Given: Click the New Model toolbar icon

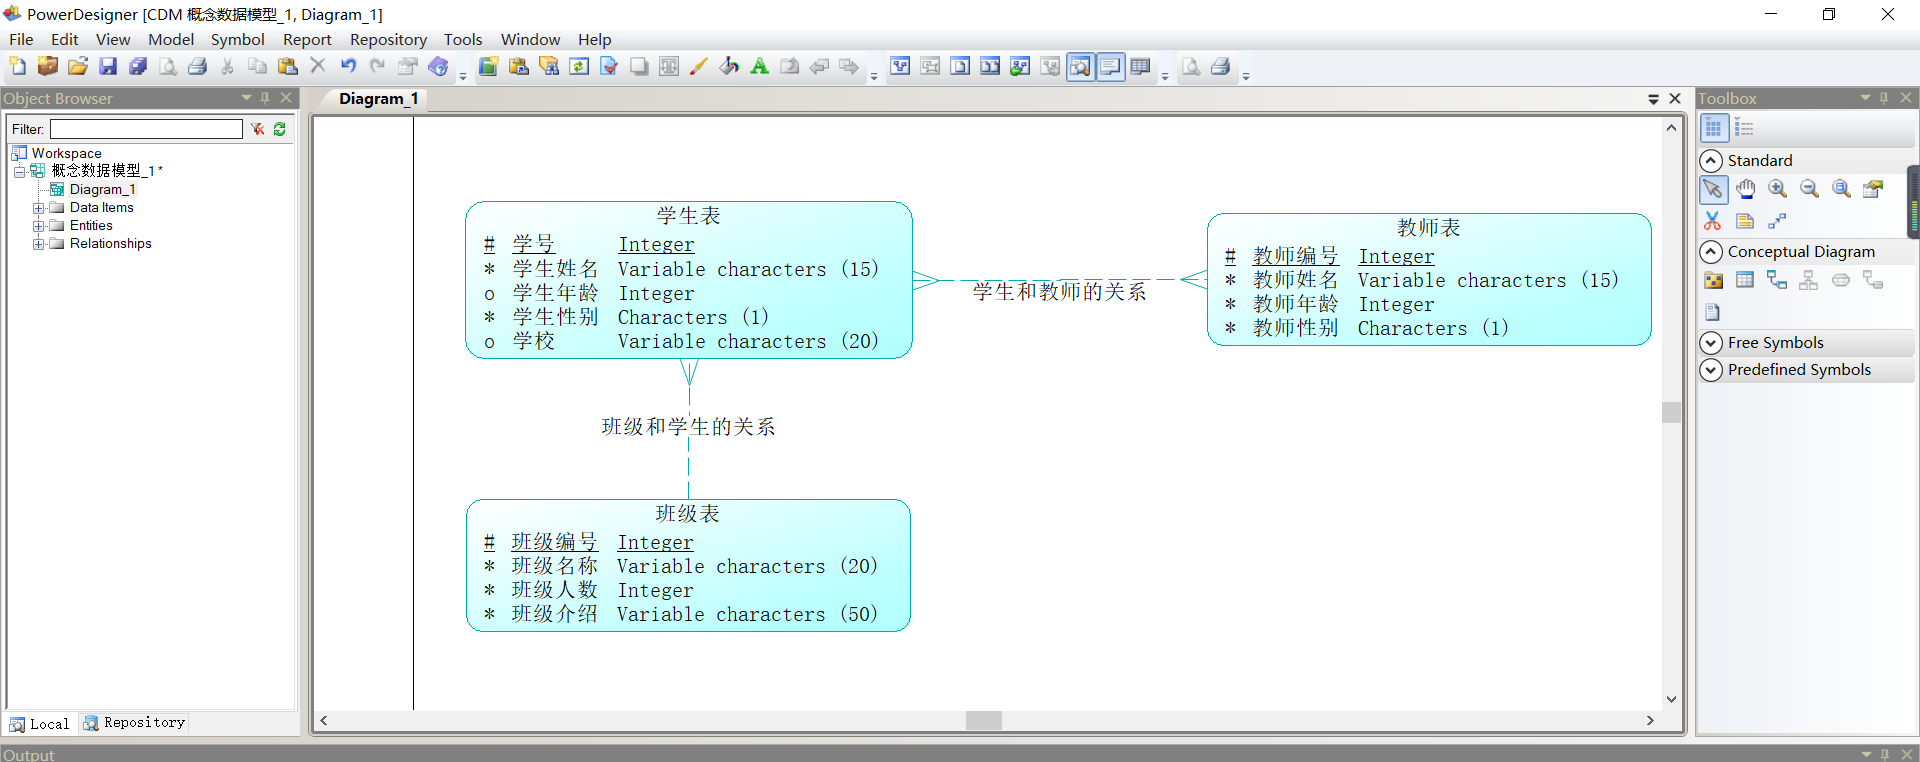Looking at the screenshot, I should pos(18,67).
